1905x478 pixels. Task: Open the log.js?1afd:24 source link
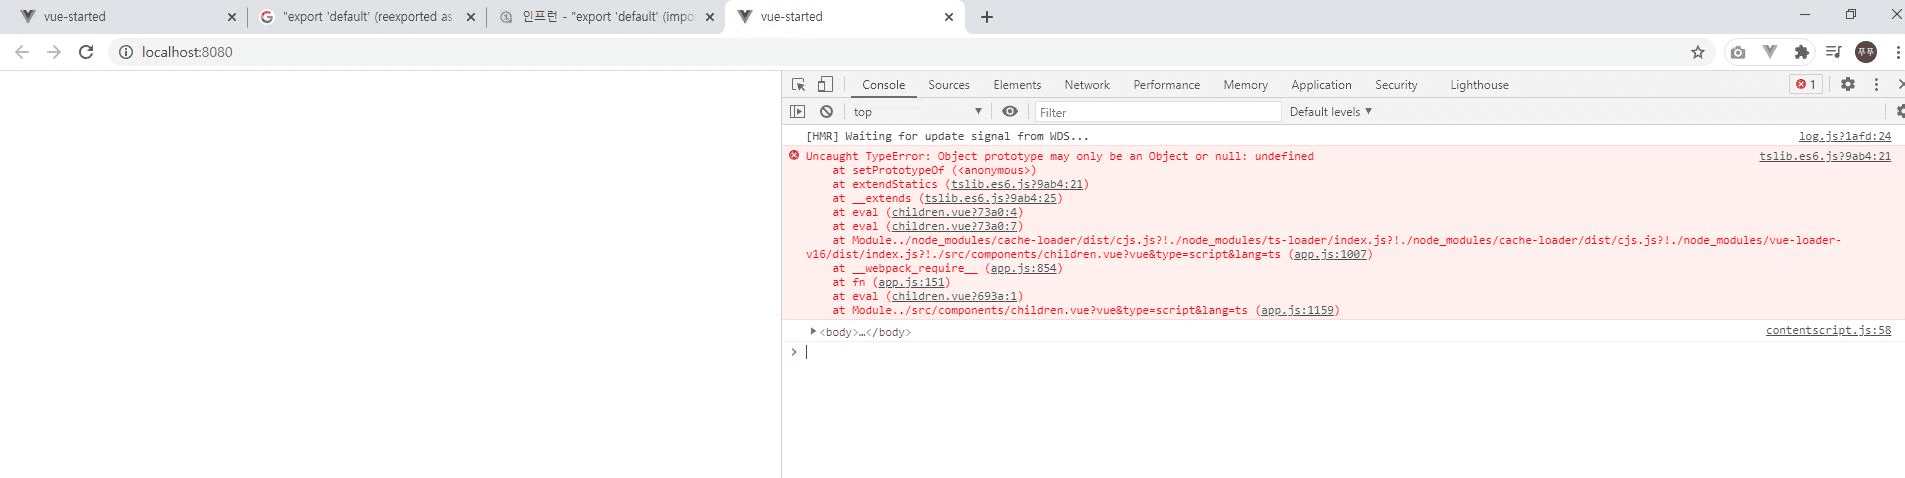click(1845, 136)
